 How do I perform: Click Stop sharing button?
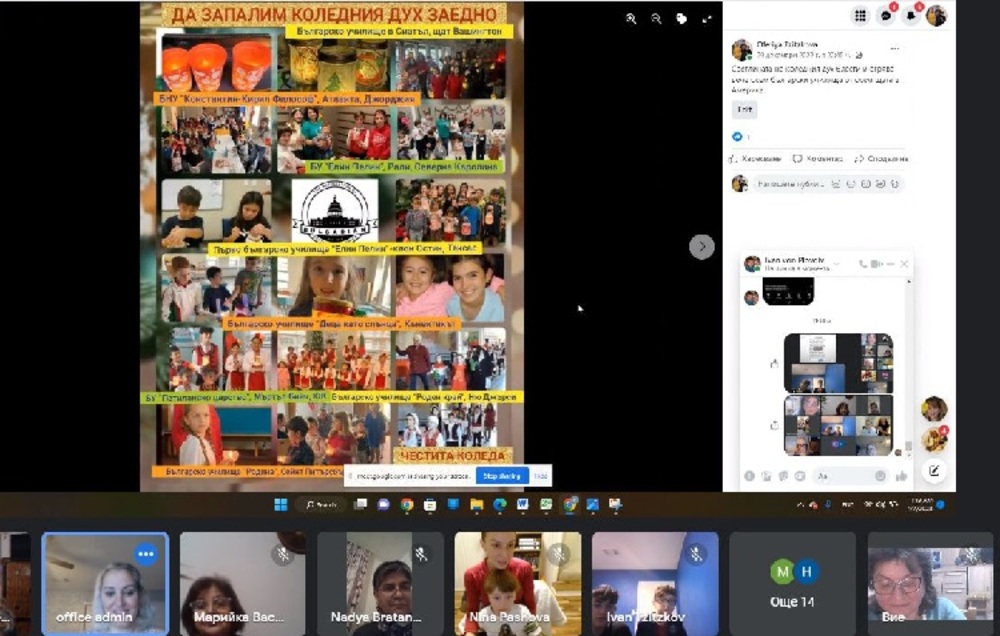(x=502, y=476)
